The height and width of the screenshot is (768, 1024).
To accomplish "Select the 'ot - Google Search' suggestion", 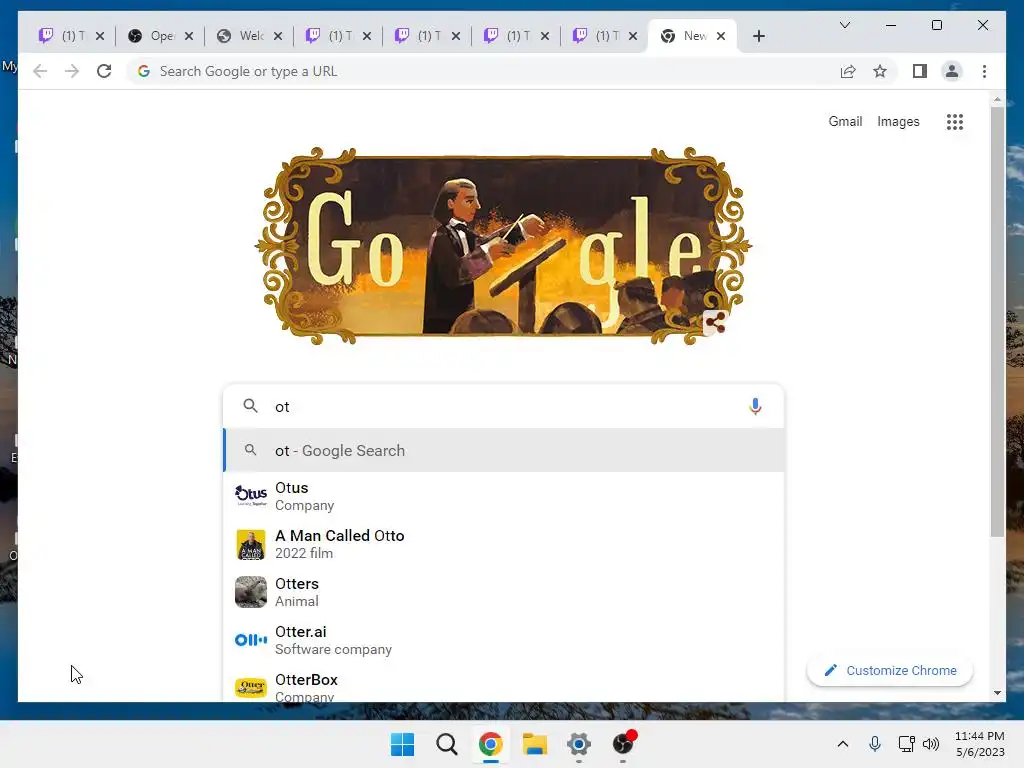I will [503, 451].
